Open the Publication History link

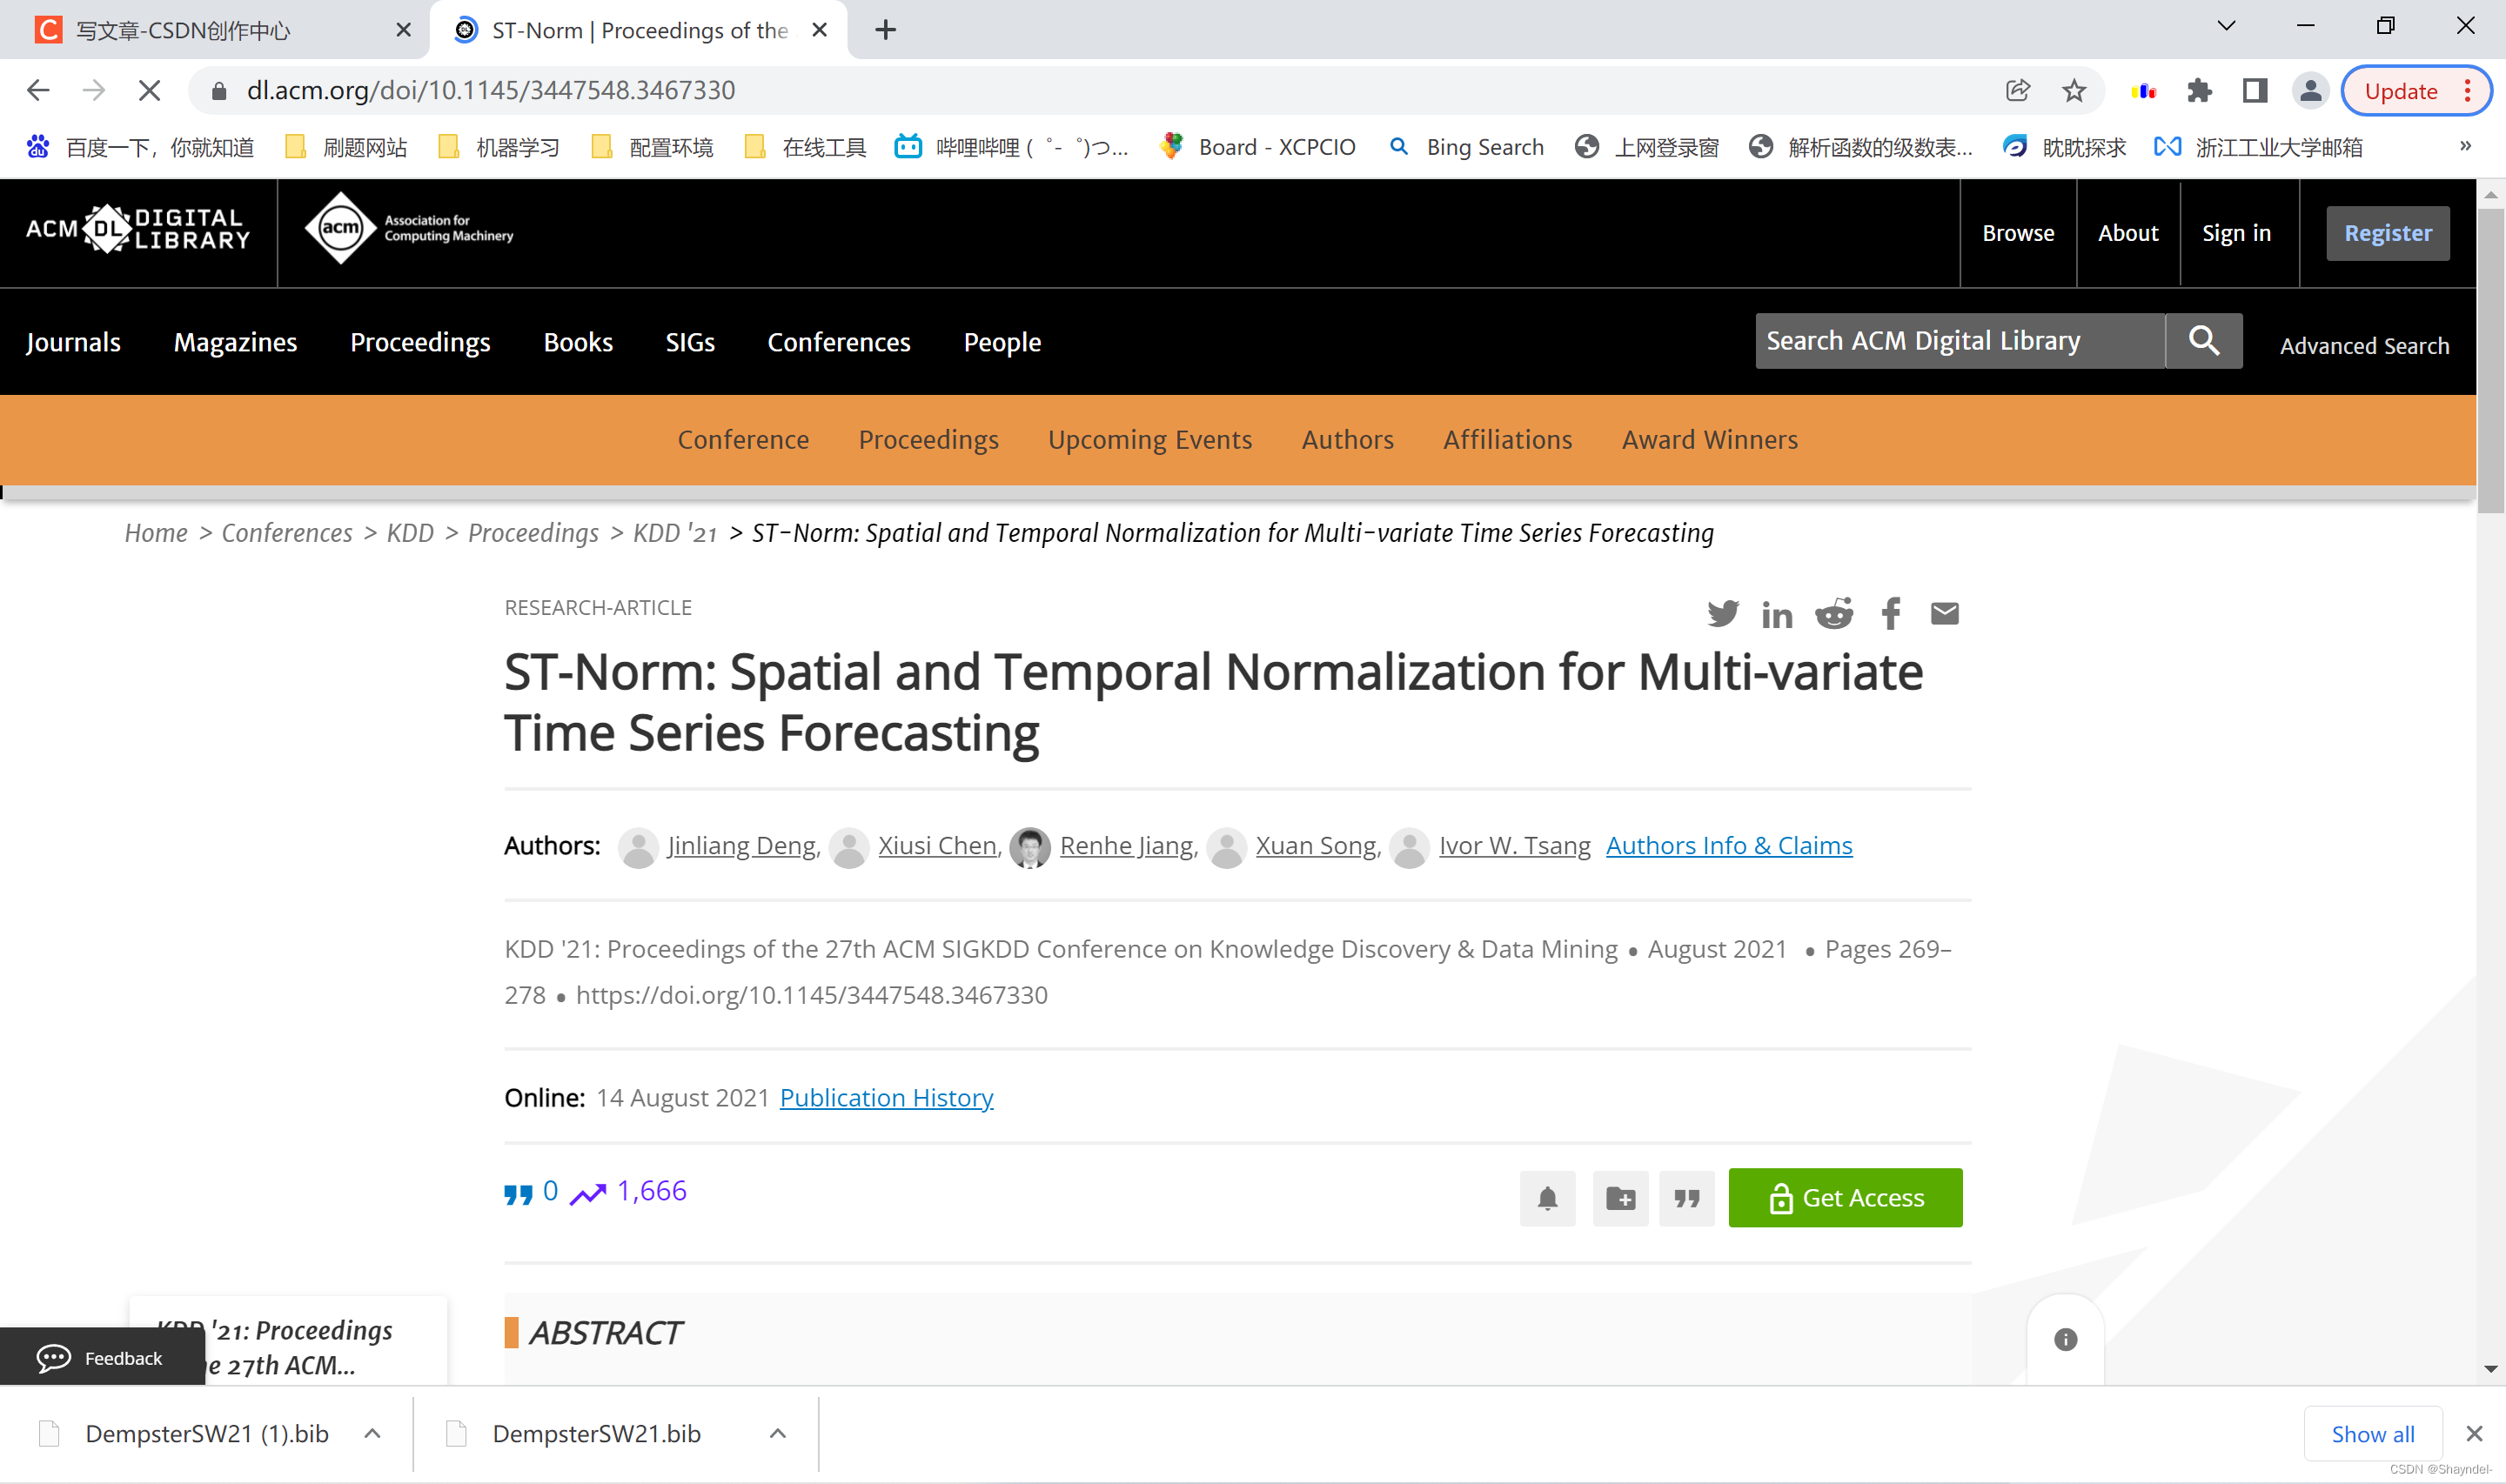tap(886, 1097)
